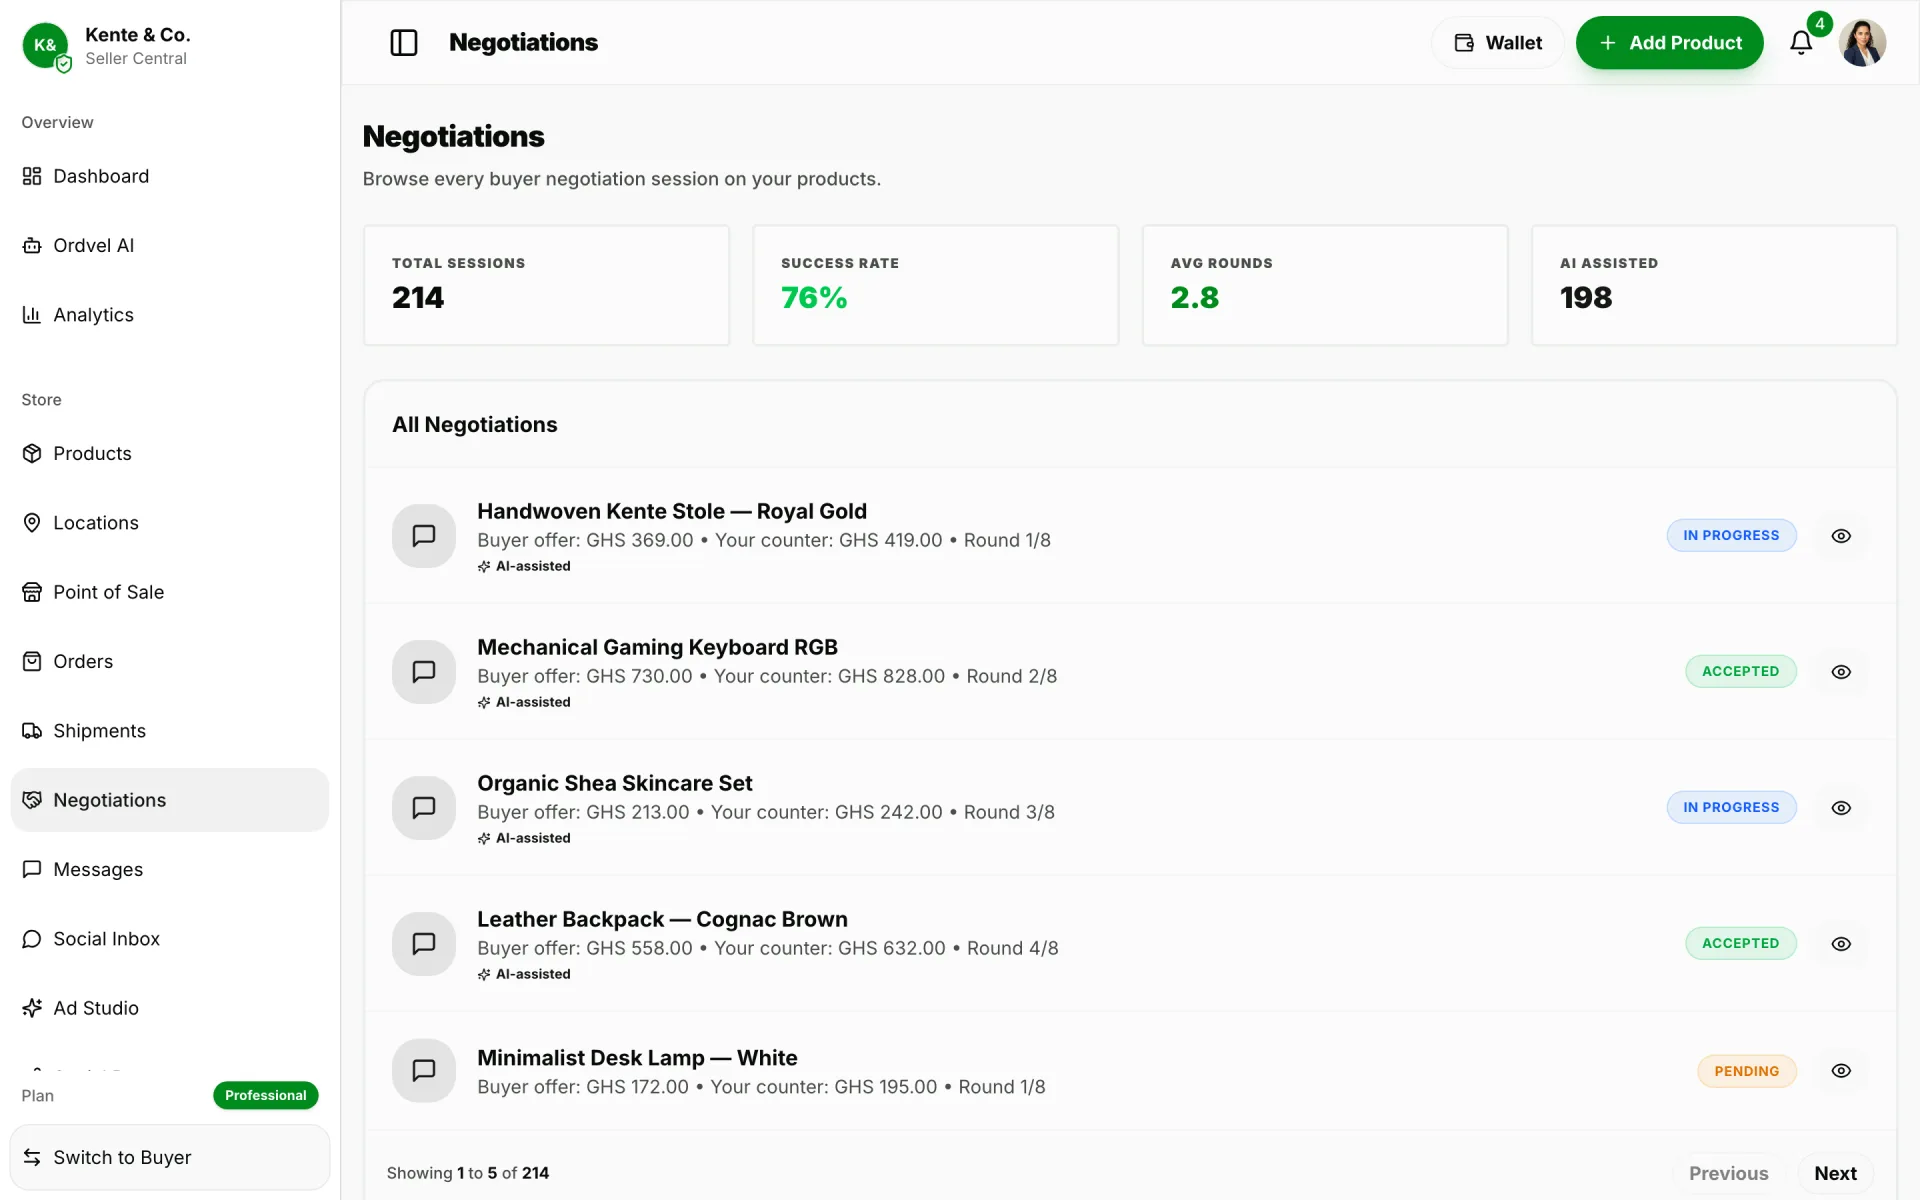Screen dimensions: 1920x1200
Task: Open Messages from sidebar
Action: click(x=170, y=869)
